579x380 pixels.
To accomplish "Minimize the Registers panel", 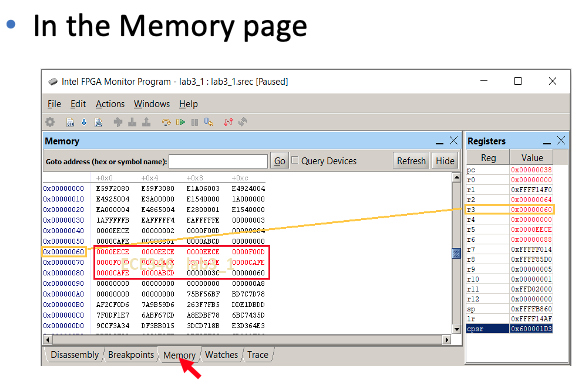I will coord(547,142).
